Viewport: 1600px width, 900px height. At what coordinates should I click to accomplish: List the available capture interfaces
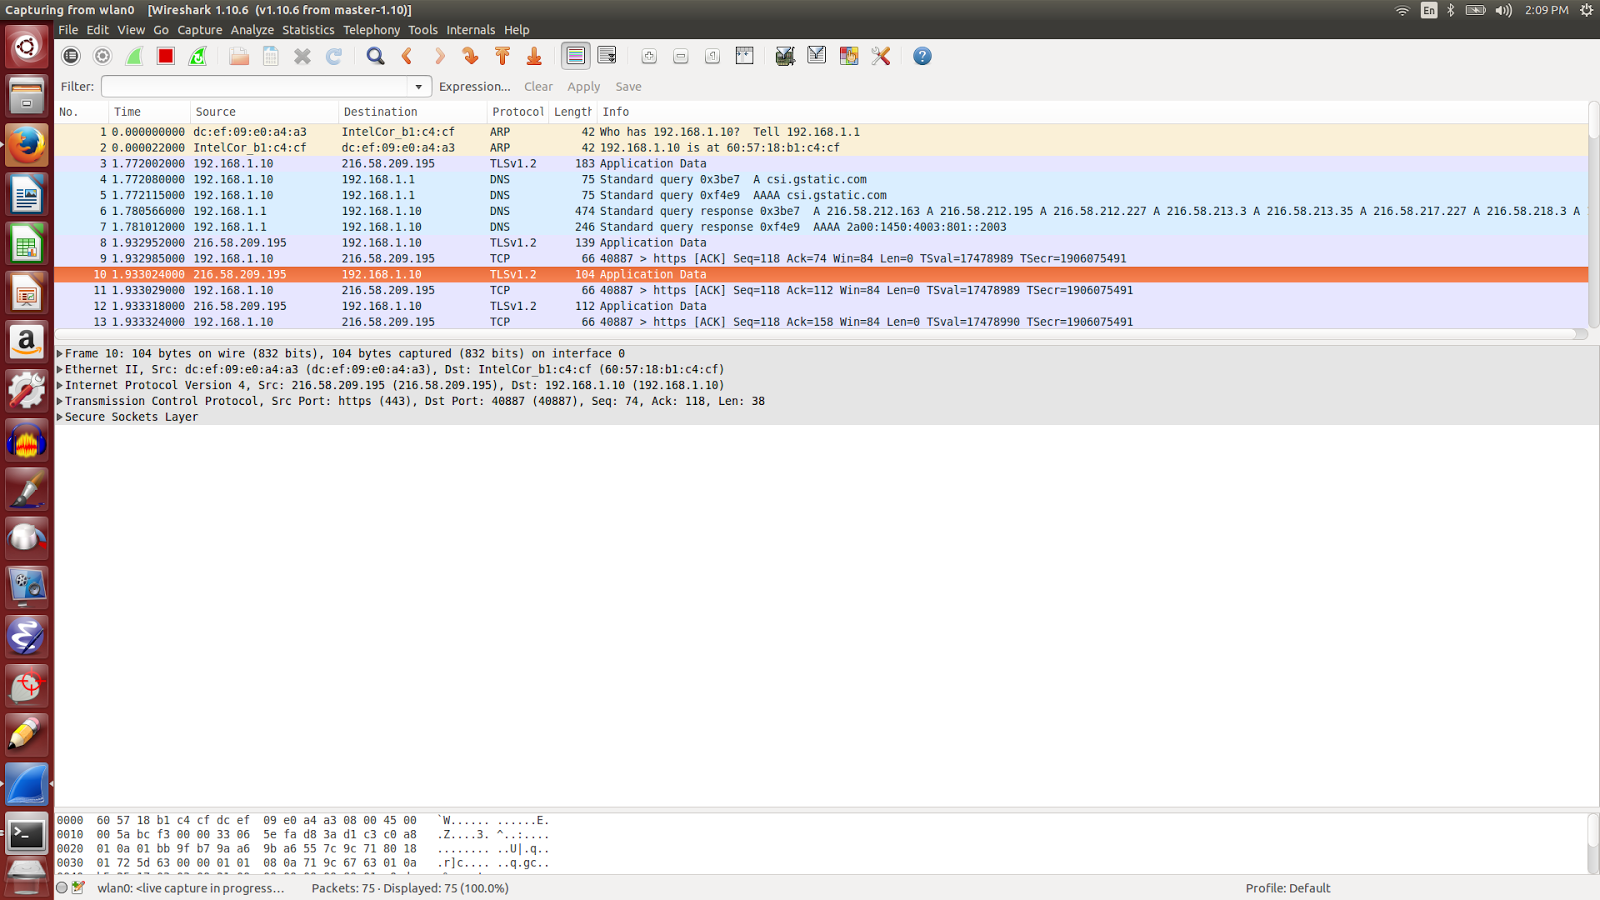(x=70, y=55)
